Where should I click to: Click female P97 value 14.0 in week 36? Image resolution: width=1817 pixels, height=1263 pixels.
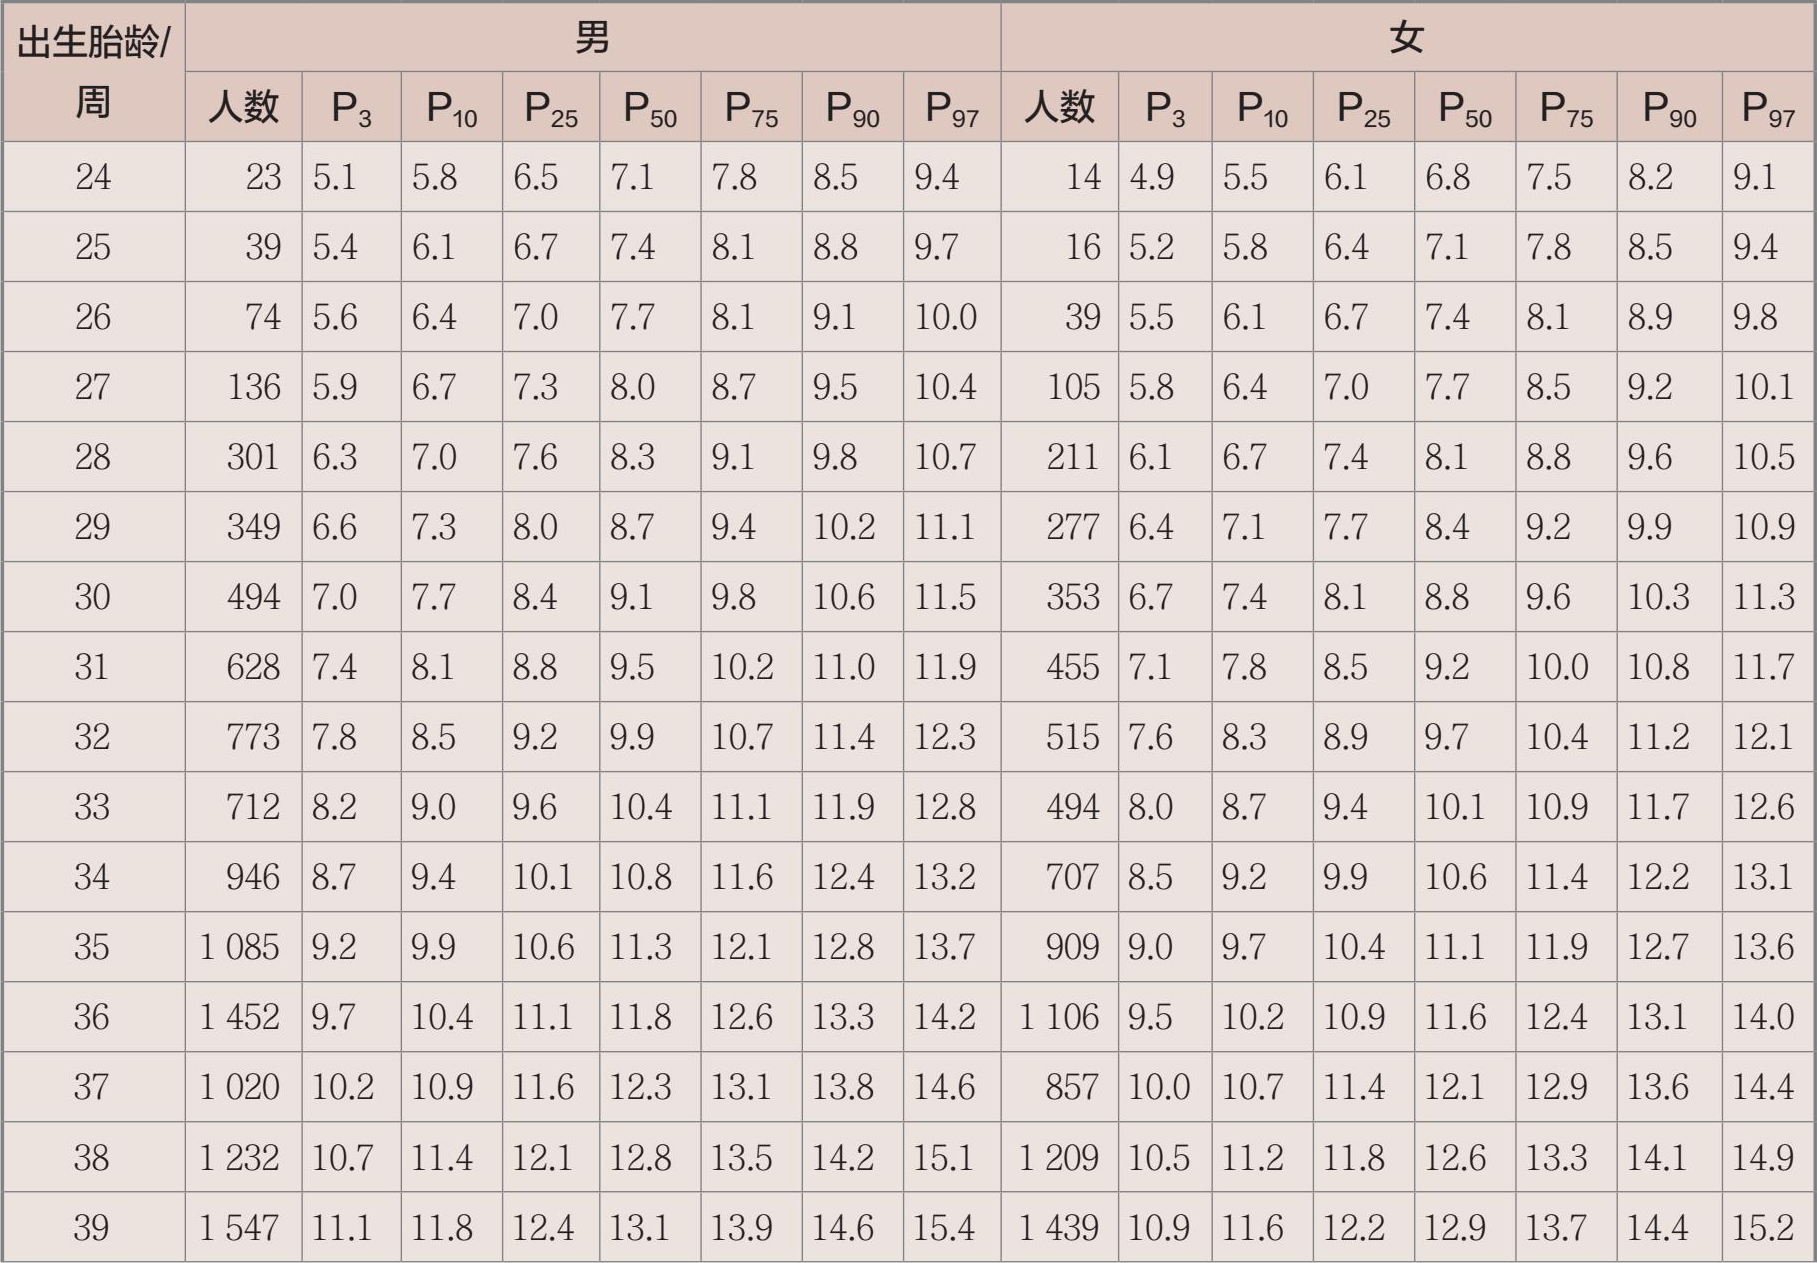(1763, 1017)
